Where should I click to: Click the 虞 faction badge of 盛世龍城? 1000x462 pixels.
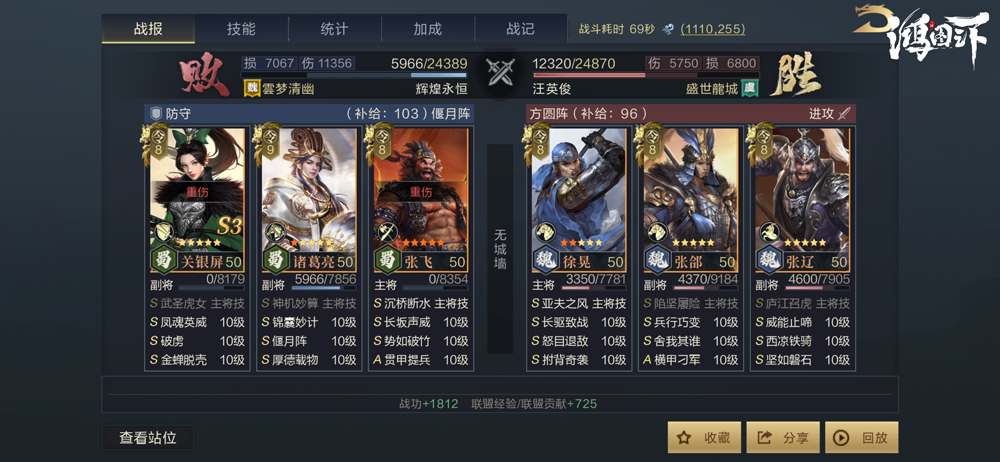click(x=749, y=89)
